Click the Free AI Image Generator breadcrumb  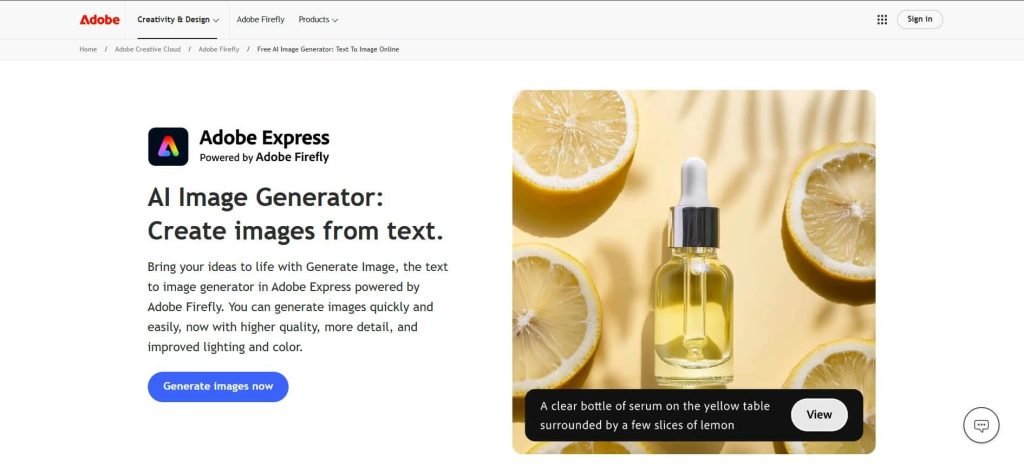pyautogui.click(x=328, y=50)
